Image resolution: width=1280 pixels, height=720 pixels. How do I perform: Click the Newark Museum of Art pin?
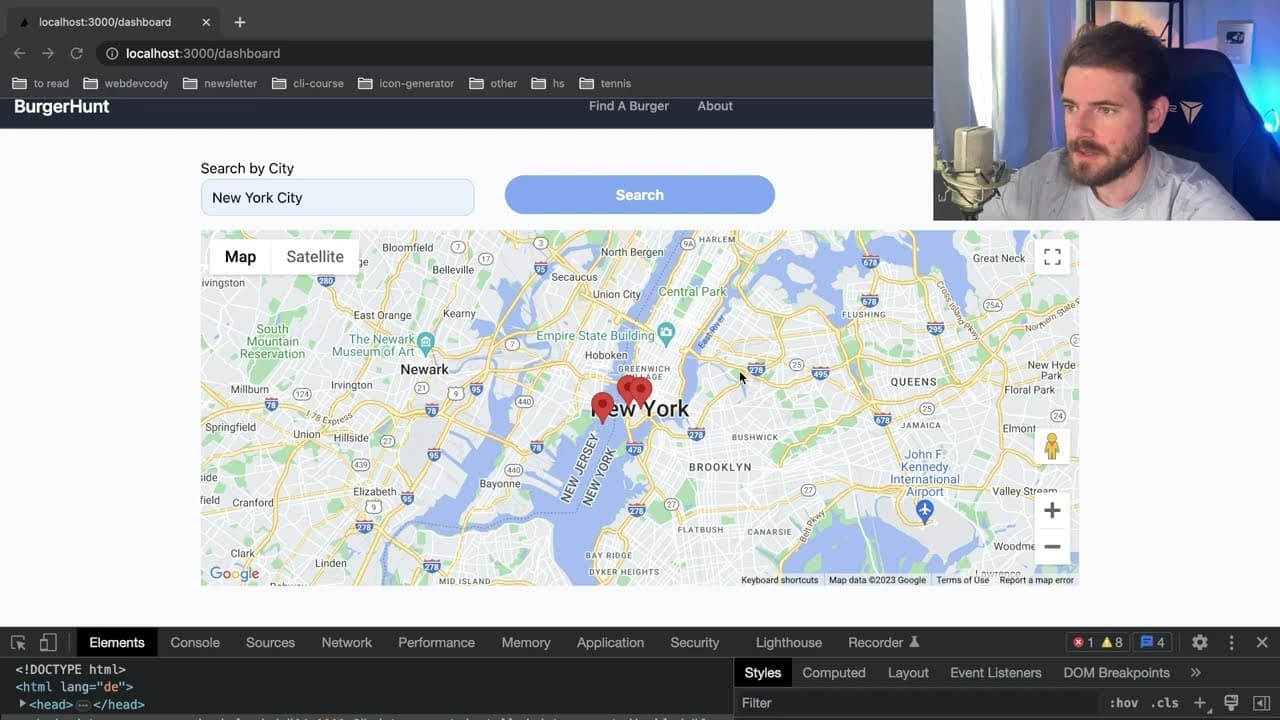click(x=426, y=343)
